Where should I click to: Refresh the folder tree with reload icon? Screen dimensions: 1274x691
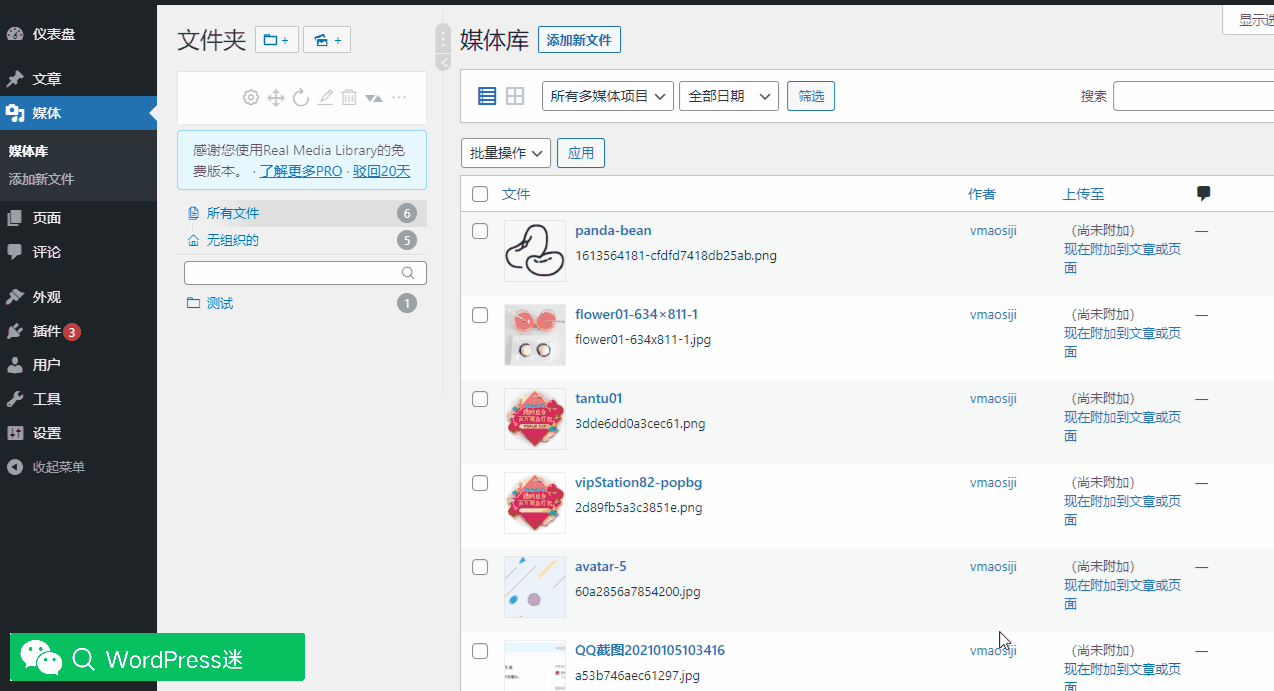tap(300, 97)
